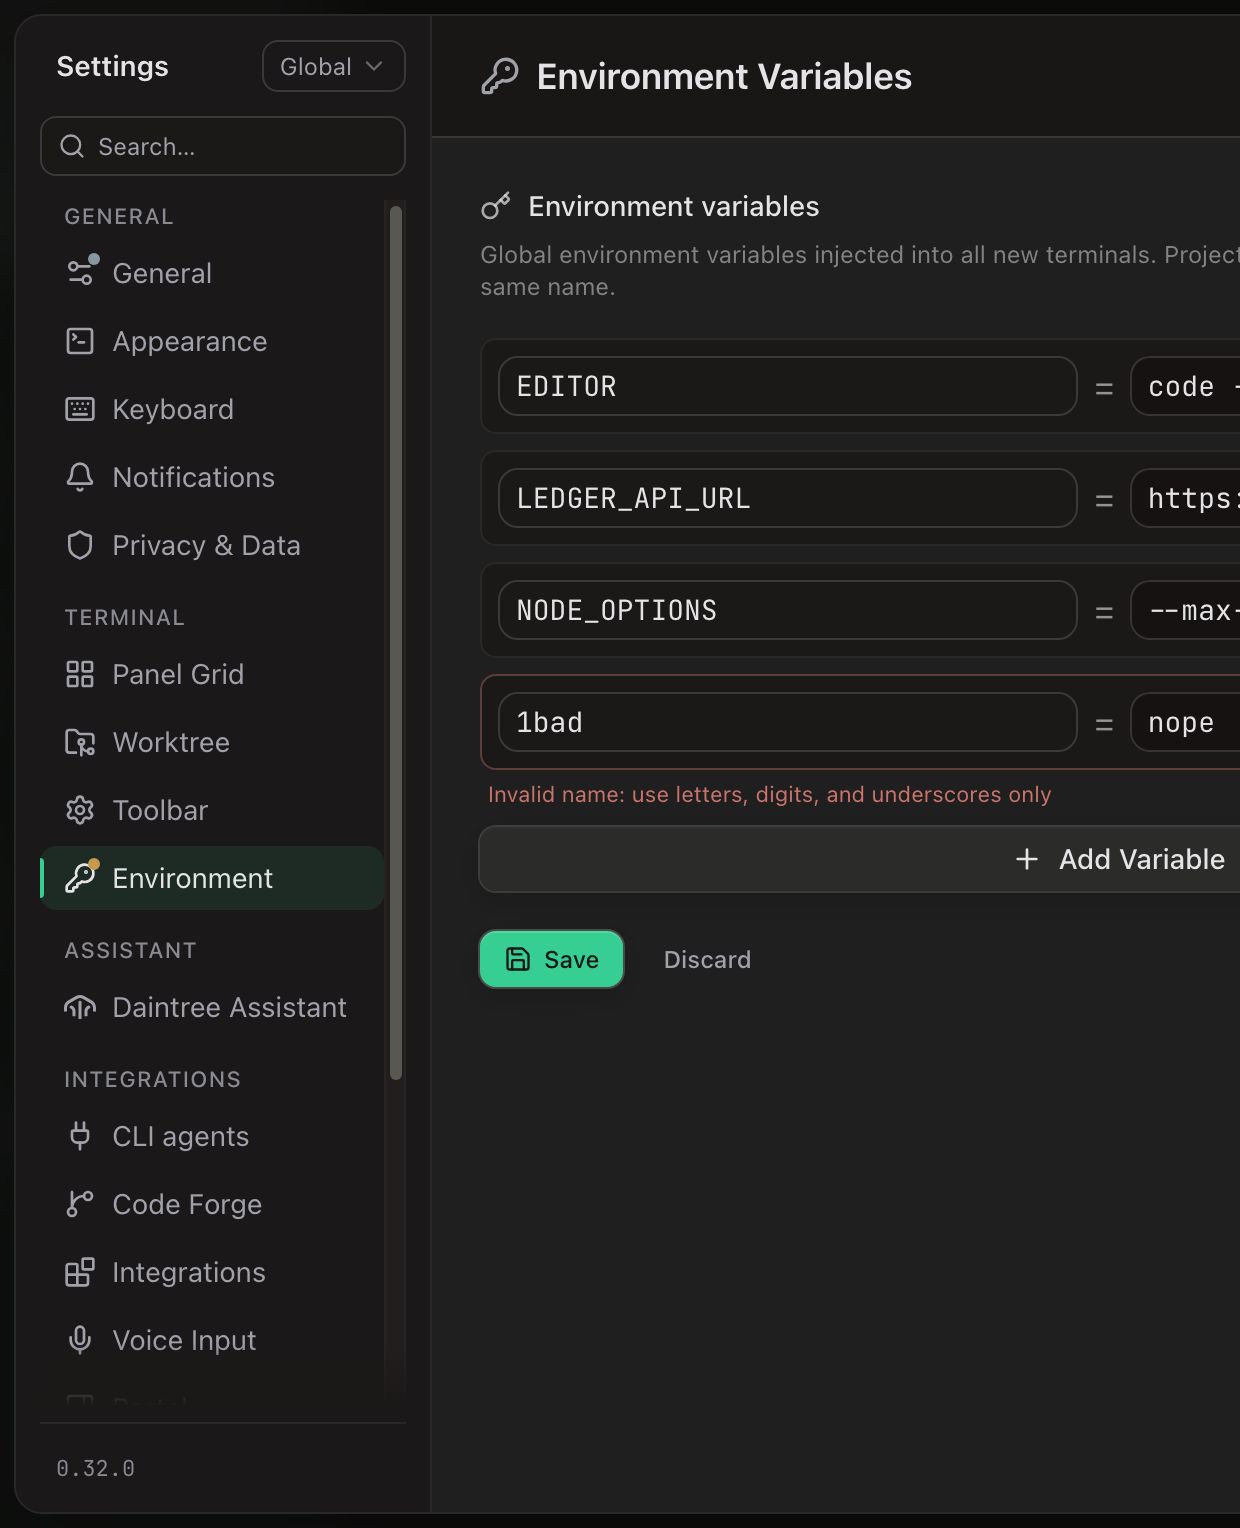Click the magnifier icon in search box

(x=72, y=146)
